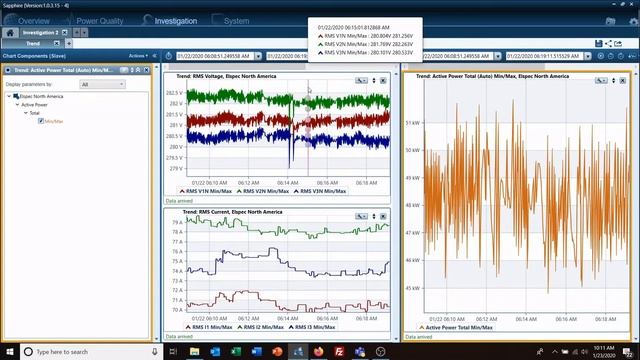Open right pane start date dropdown arrow
Image resolution: width=640 pixels, height=360 pixels.
pos(498,56)
